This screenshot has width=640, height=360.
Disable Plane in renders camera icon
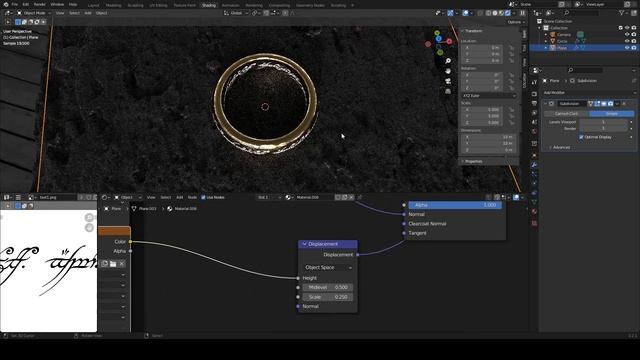pyautogui.click(x=634, y=48)
